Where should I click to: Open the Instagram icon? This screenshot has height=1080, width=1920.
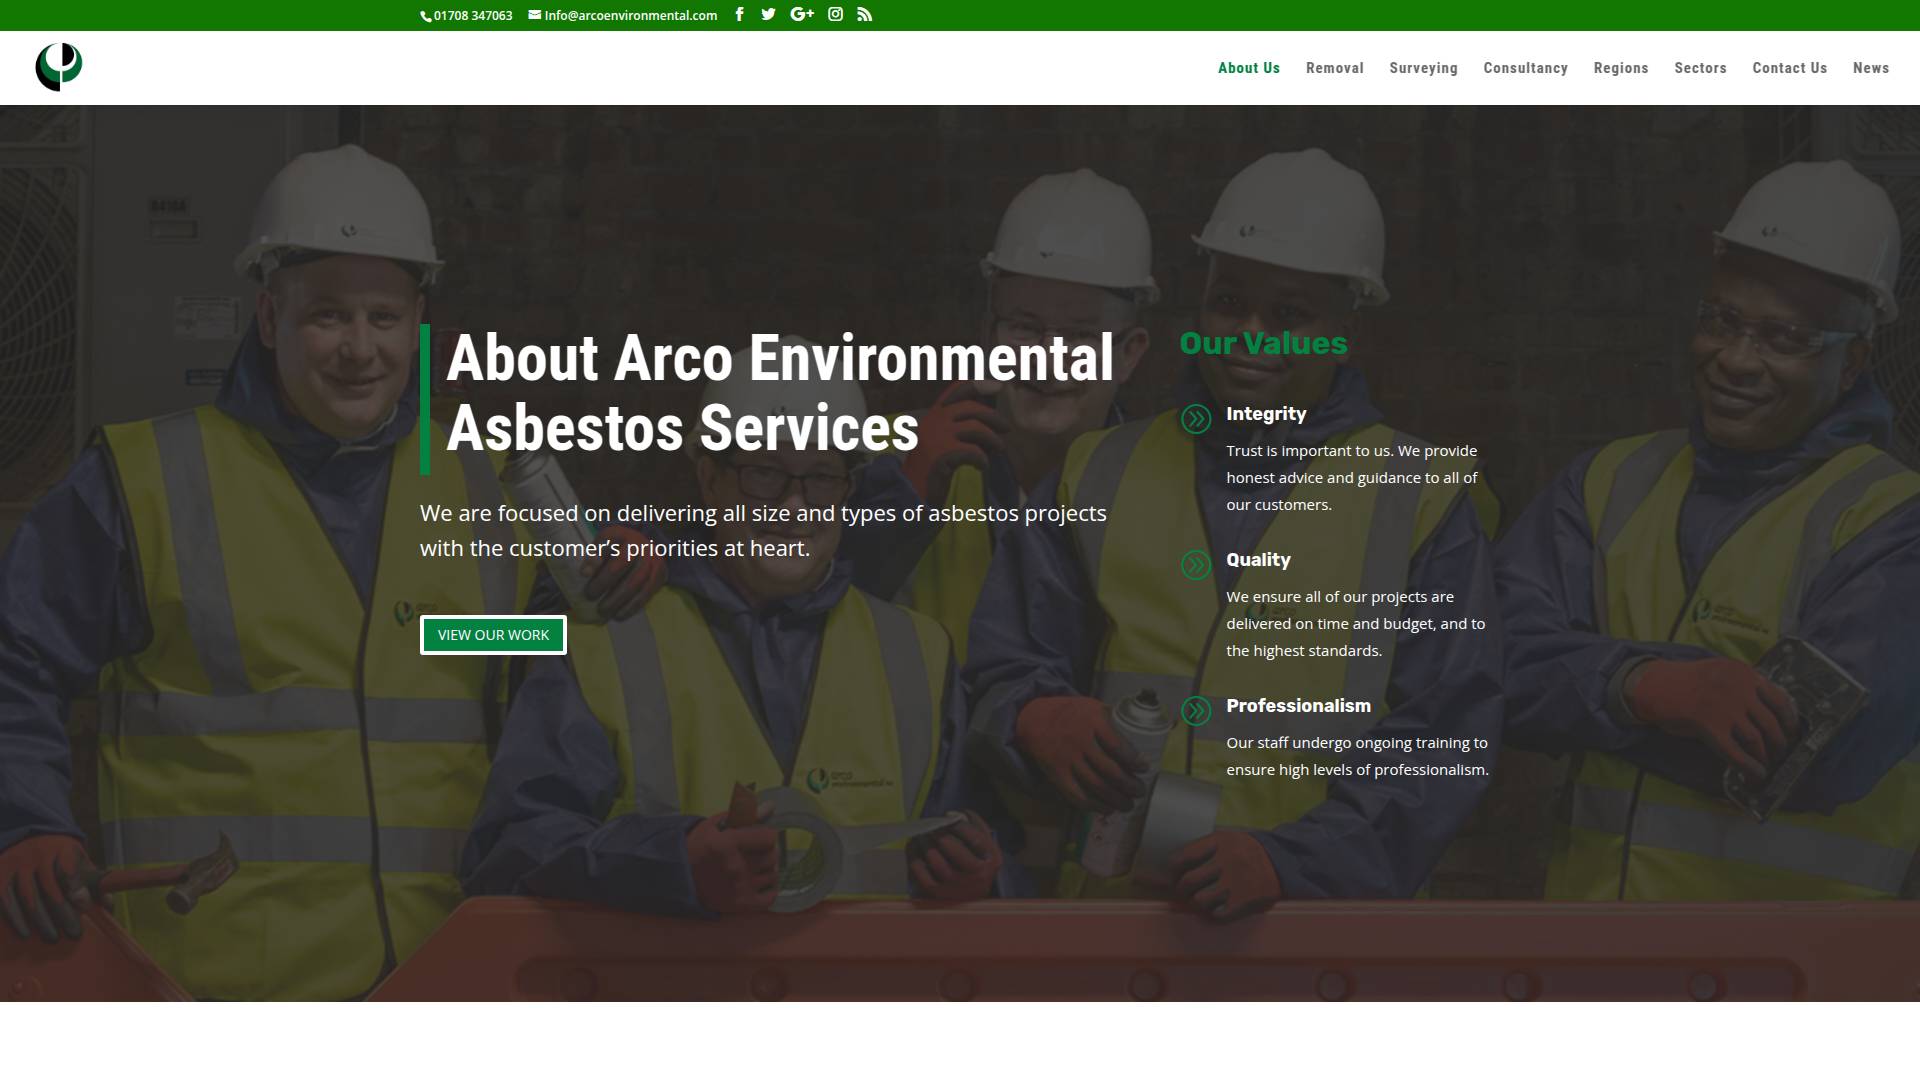tap(834, 14)
